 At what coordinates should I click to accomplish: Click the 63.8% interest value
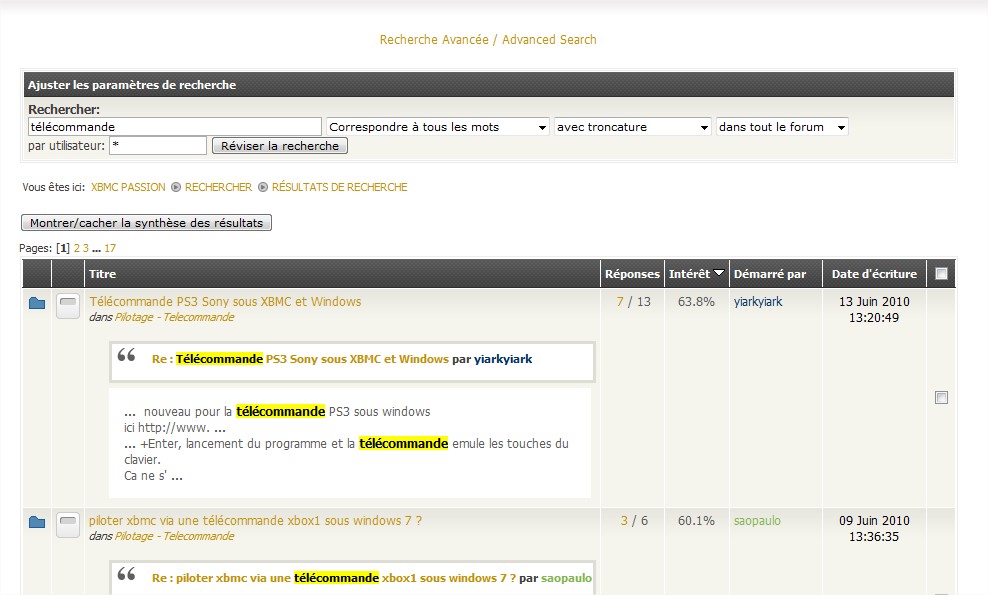click(x=696, y=302)
